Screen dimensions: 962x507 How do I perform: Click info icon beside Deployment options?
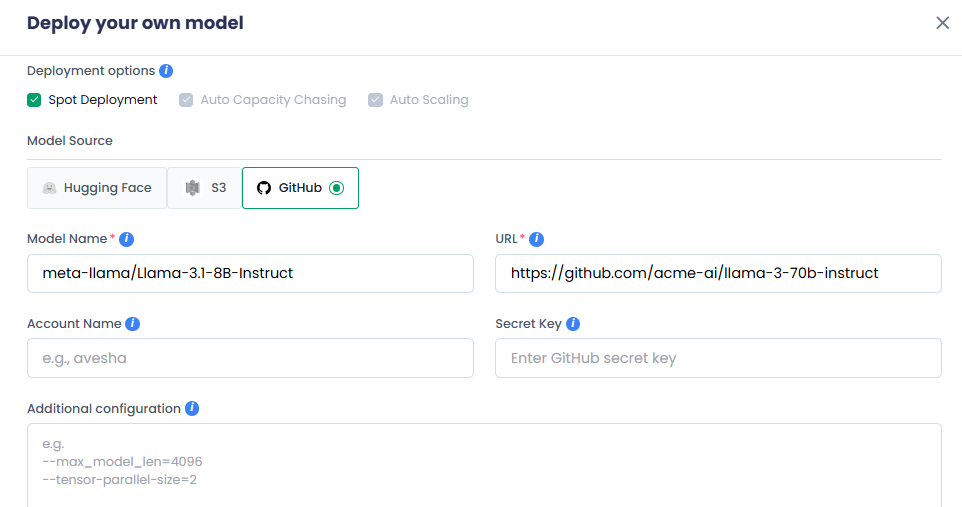tap(166, 71)
